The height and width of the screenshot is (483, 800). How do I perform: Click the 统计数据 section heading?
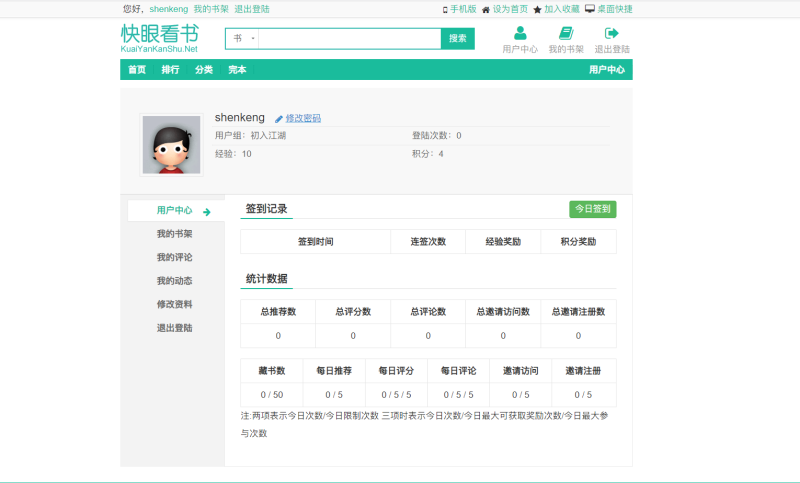[x=266, y=278]
